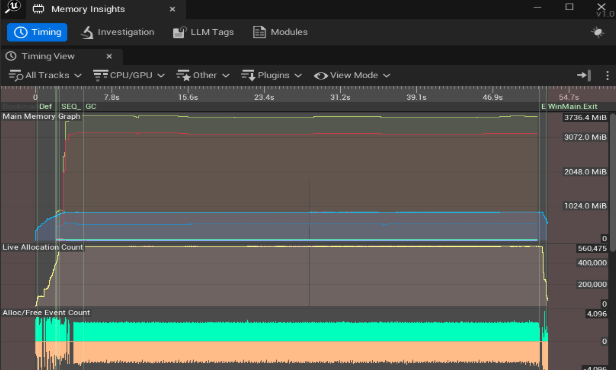Image resolution: width=616 pixels, height=370 pixels.
Task: Open the Modules tab
Action: [280, 32]
